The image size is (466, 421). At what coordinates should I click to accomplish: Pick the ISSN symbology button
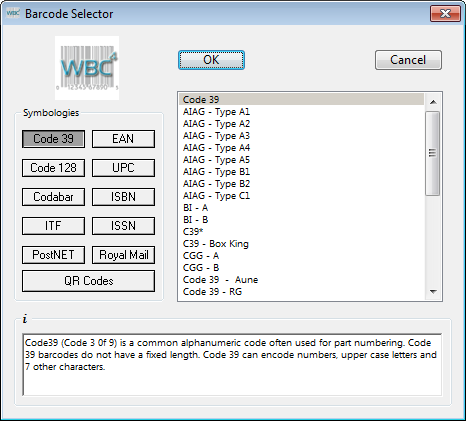coord(123,226)
